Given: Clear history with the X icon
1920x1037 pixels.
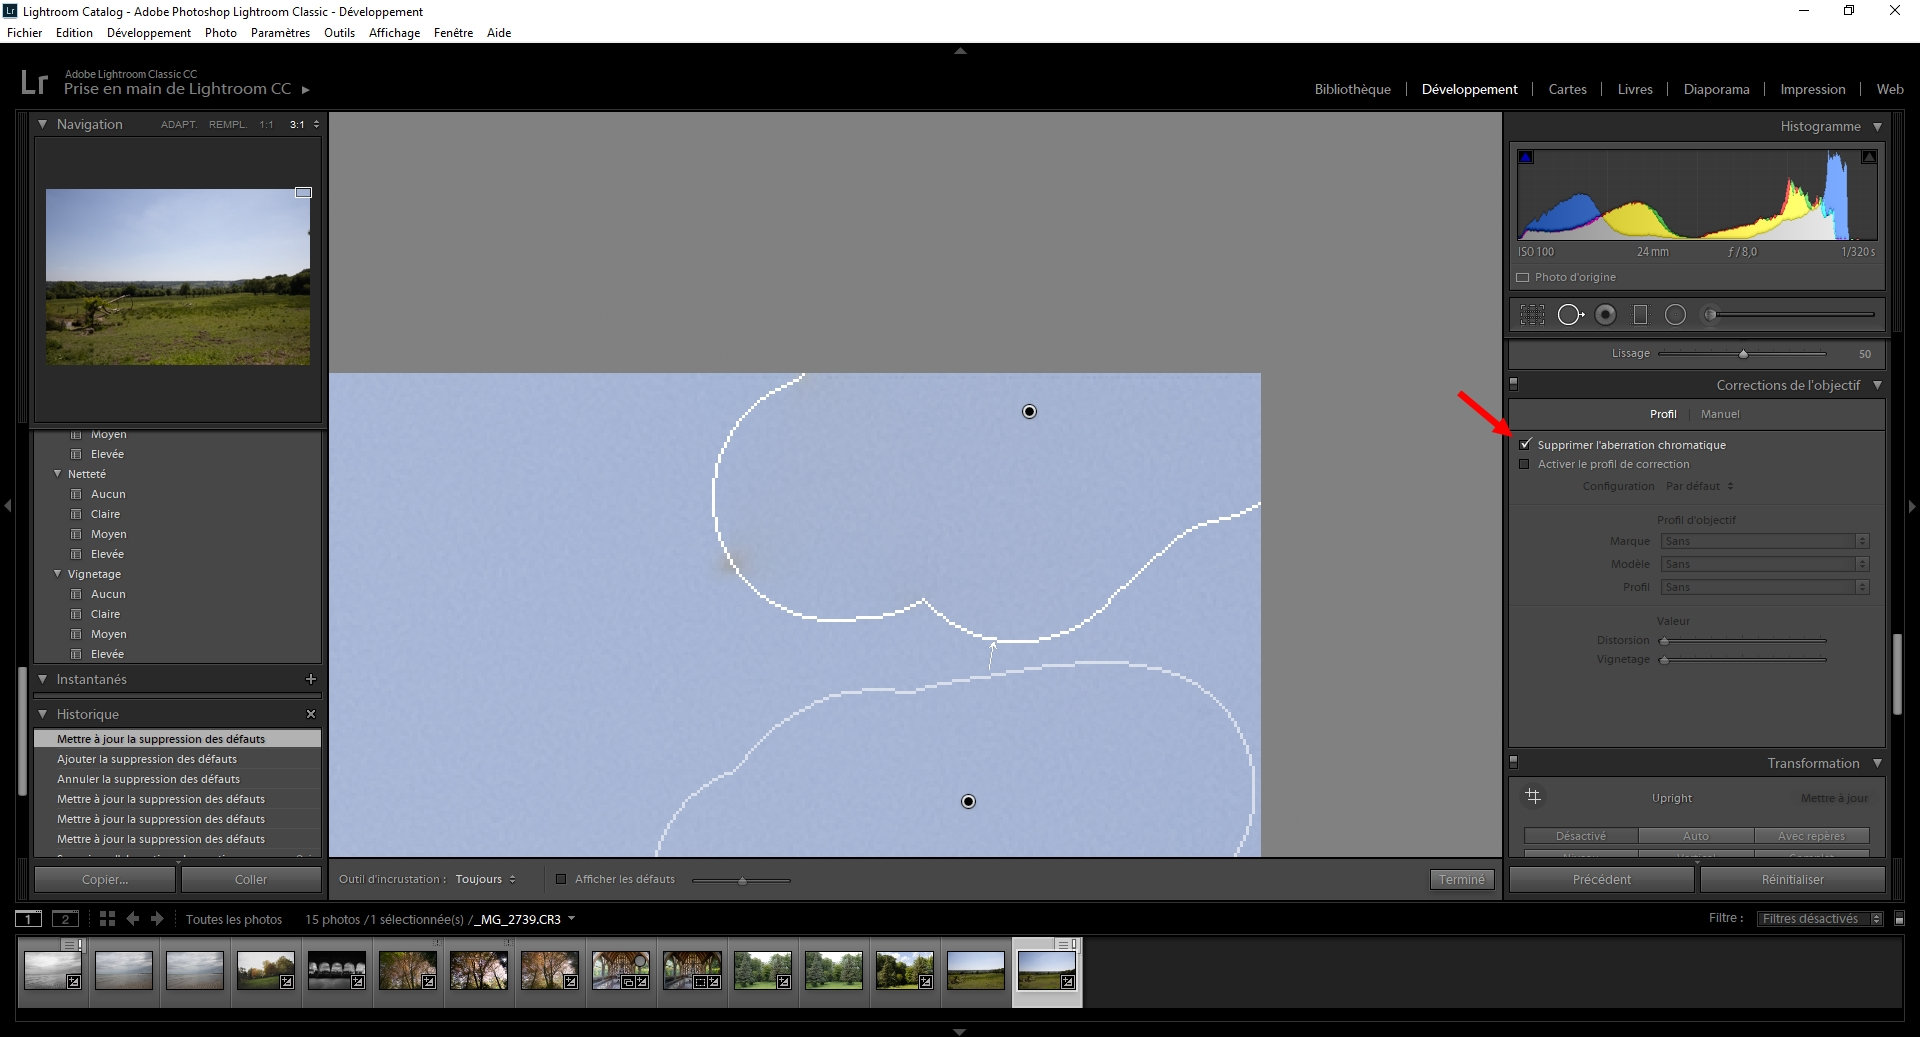Looking at the screenshot, I should 310,714.
